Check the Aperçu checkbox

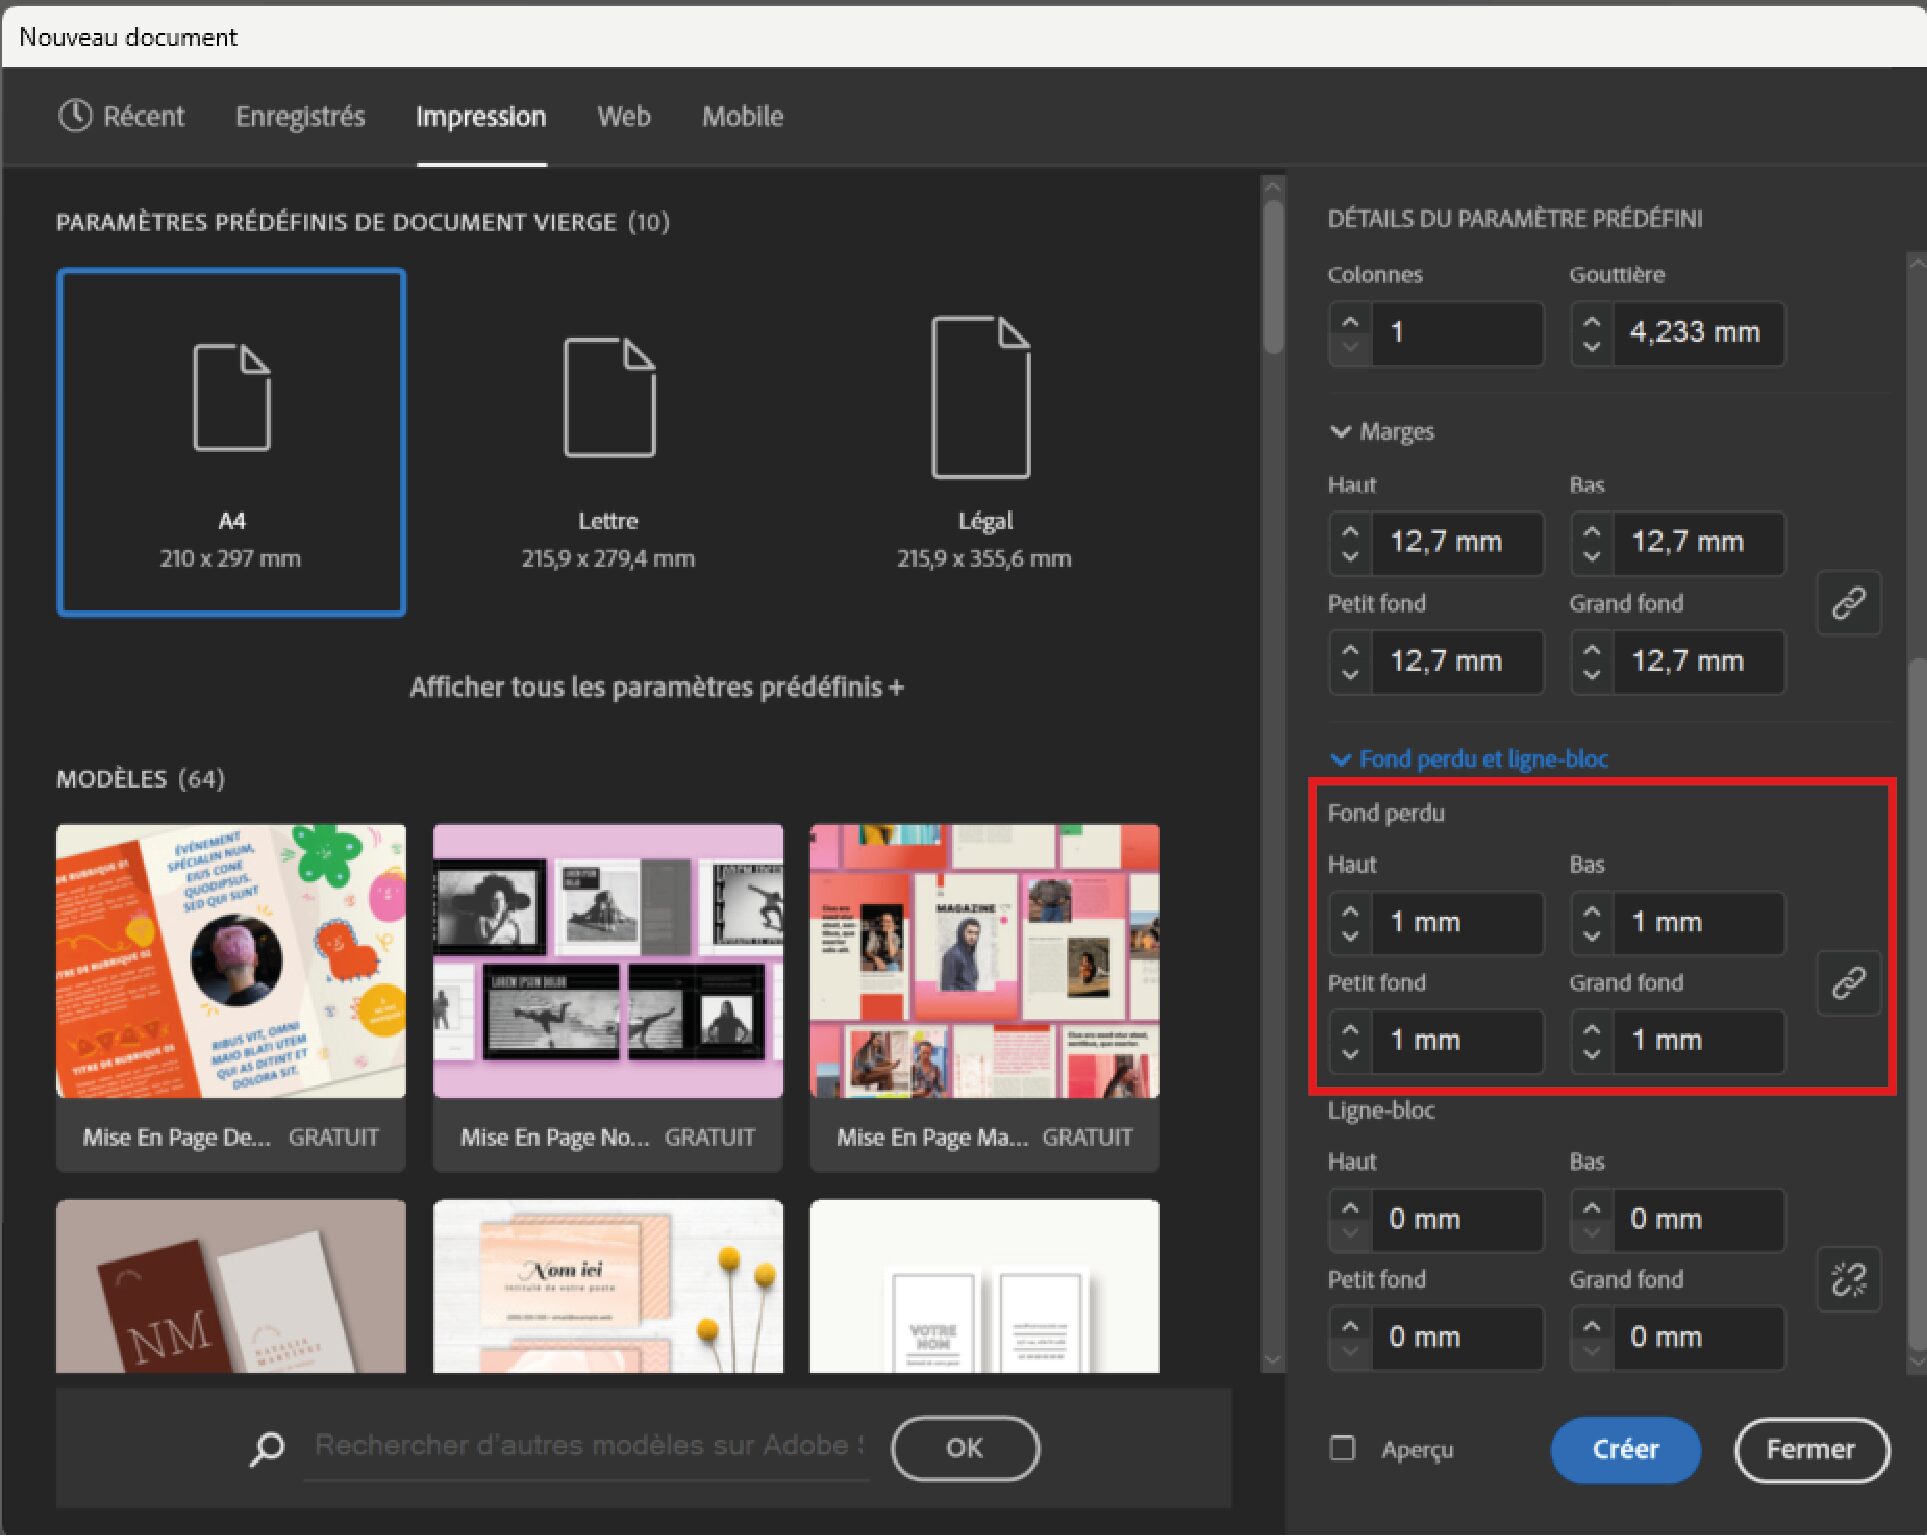[x=1343, y=1448]
